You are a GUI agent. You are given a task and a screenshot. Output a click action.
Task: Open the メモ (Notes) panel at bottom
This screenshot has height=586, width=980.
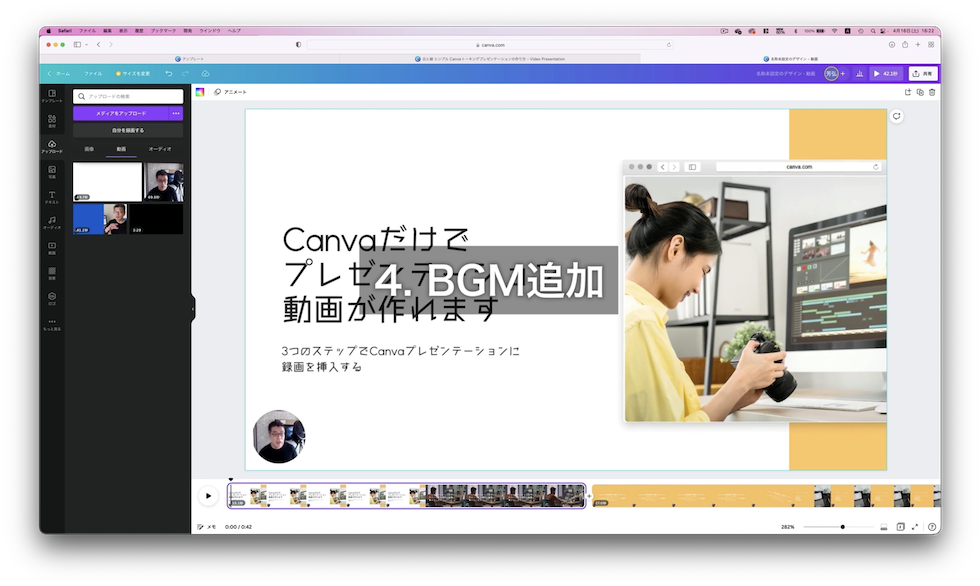coord(207,524)
